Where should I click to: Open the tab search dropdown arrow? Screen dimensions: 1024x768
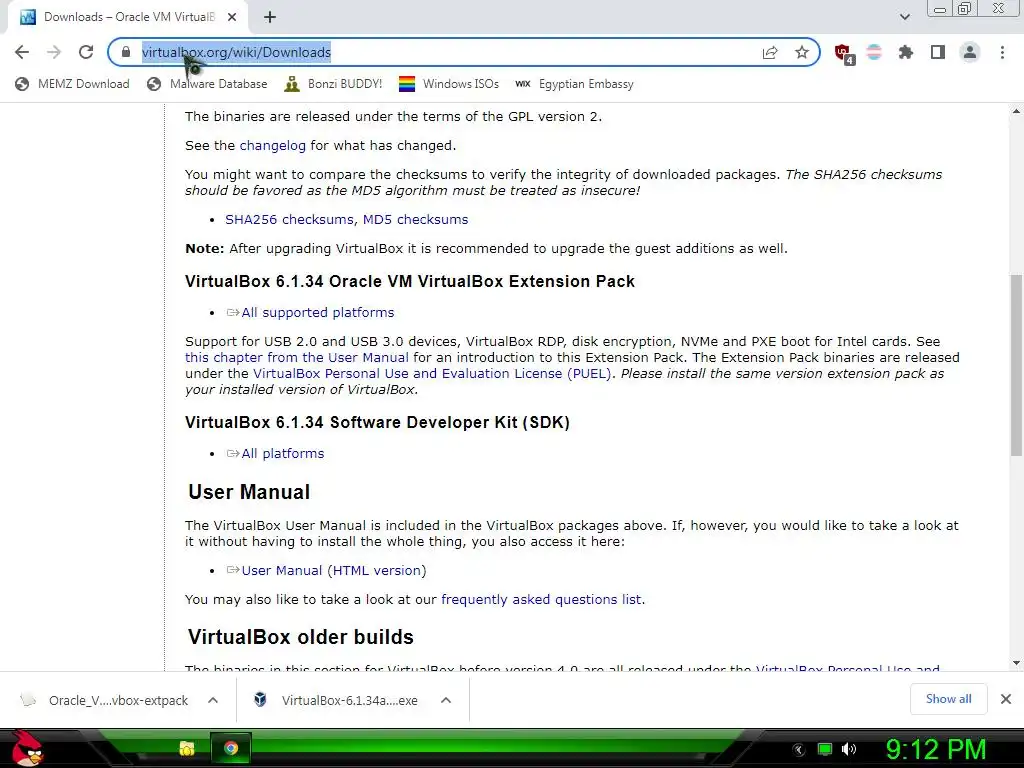pyautogui.click(x=904, y=17)
